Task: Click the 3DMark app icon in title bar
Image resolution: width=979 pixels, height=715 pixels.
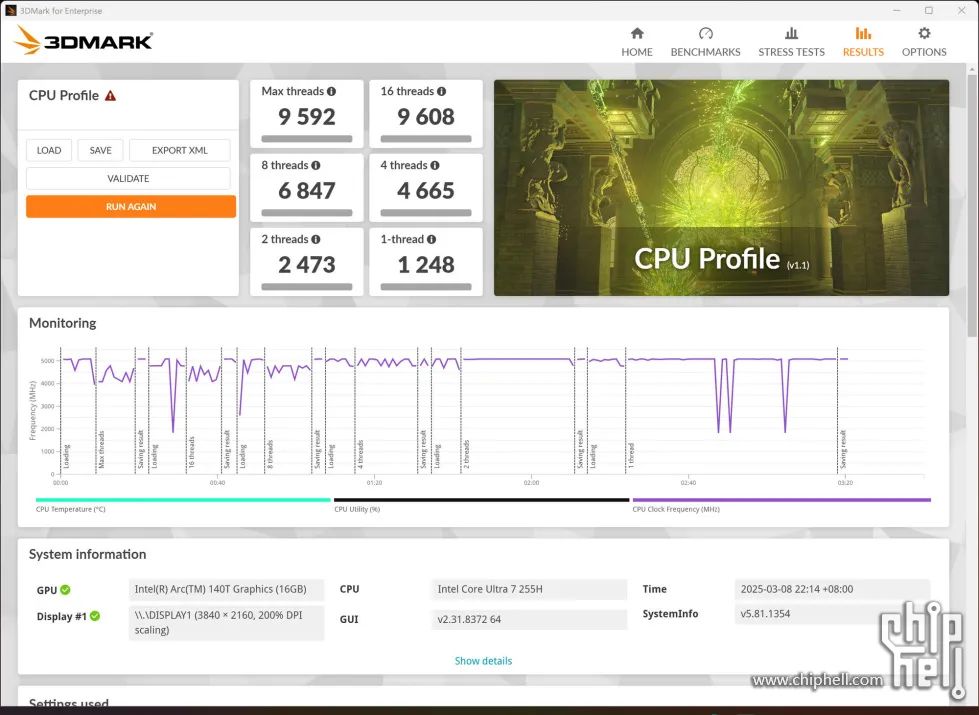Action: click(11, 11)
